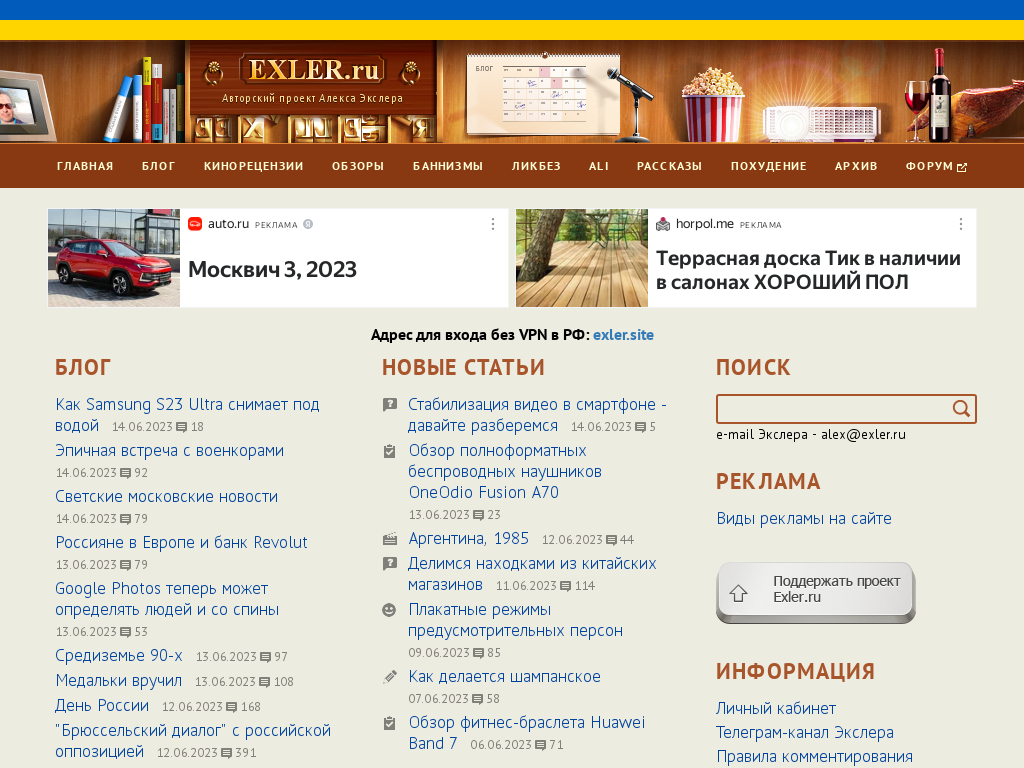Open the auto.ru ad options menu

pyautogui.click(x=493, y=225)
